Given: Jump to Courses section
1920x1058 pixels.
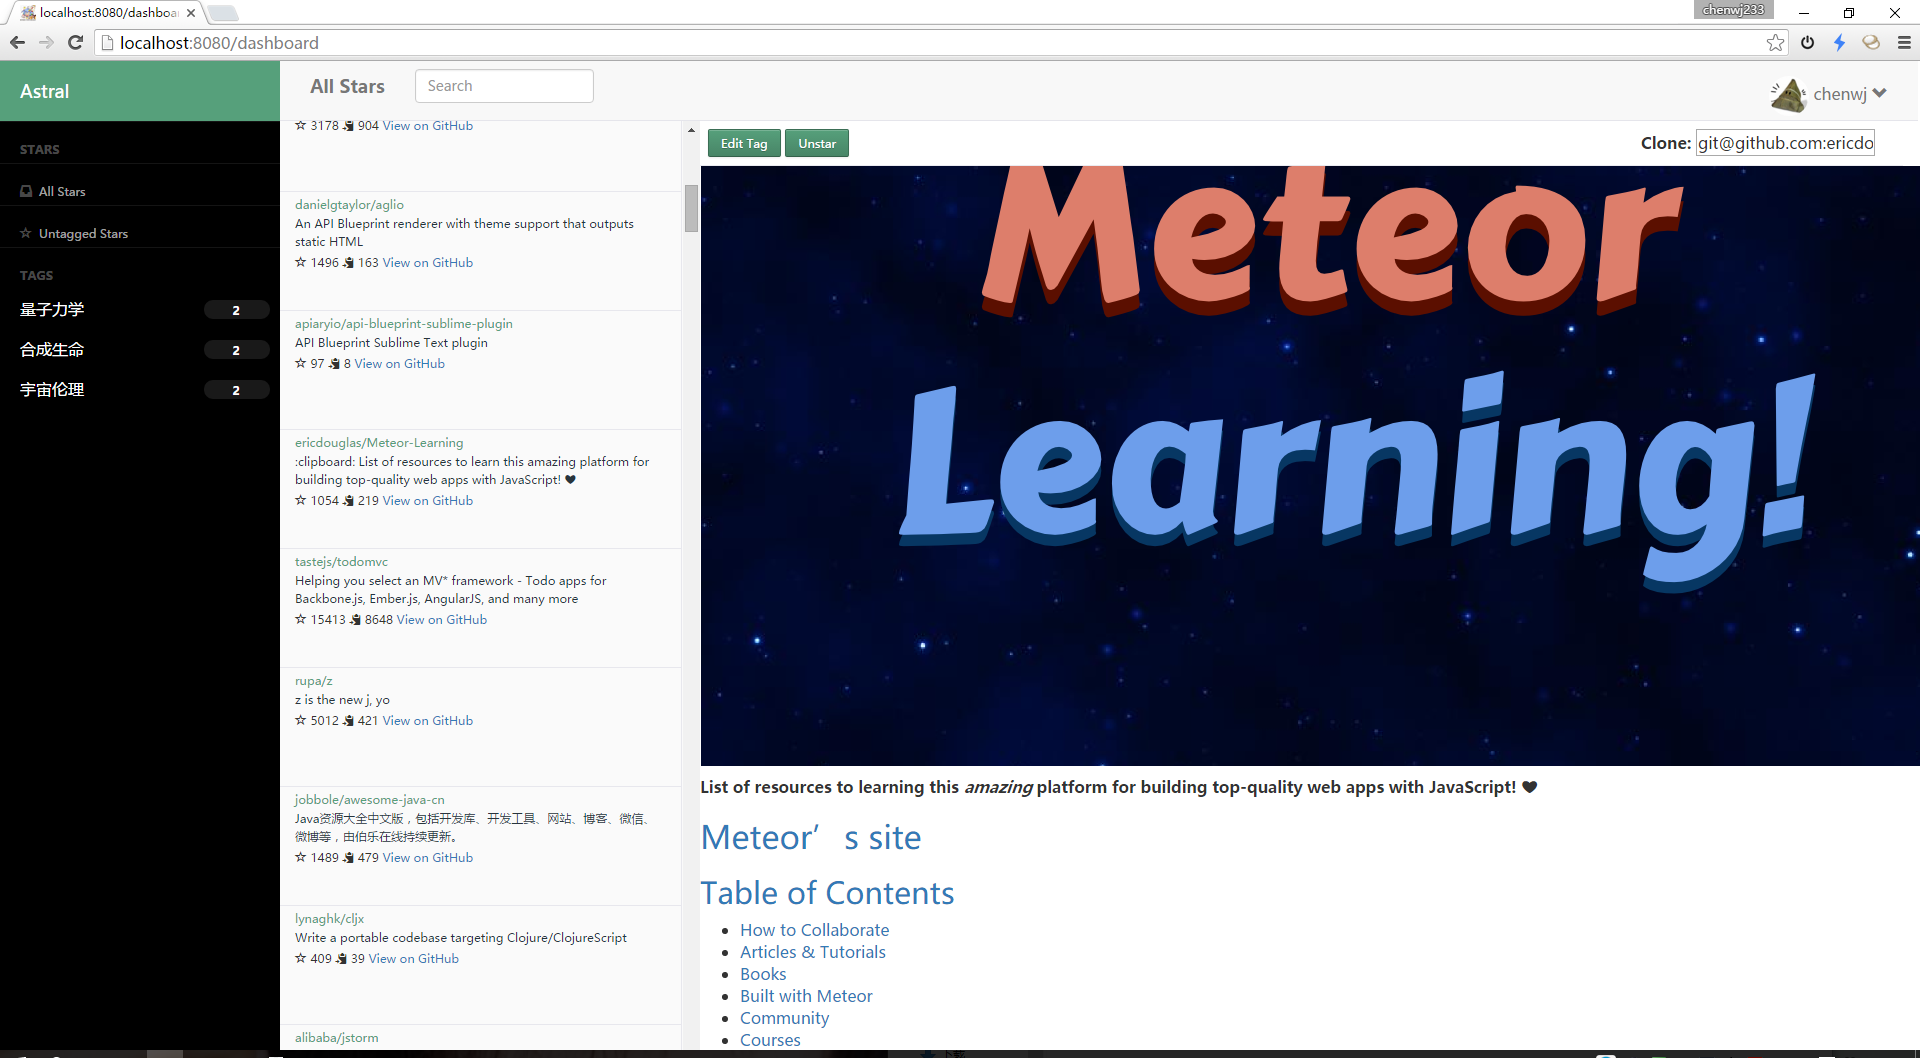Looking at the screenshot, I should pyautogui.click(x=770, y=1040).
